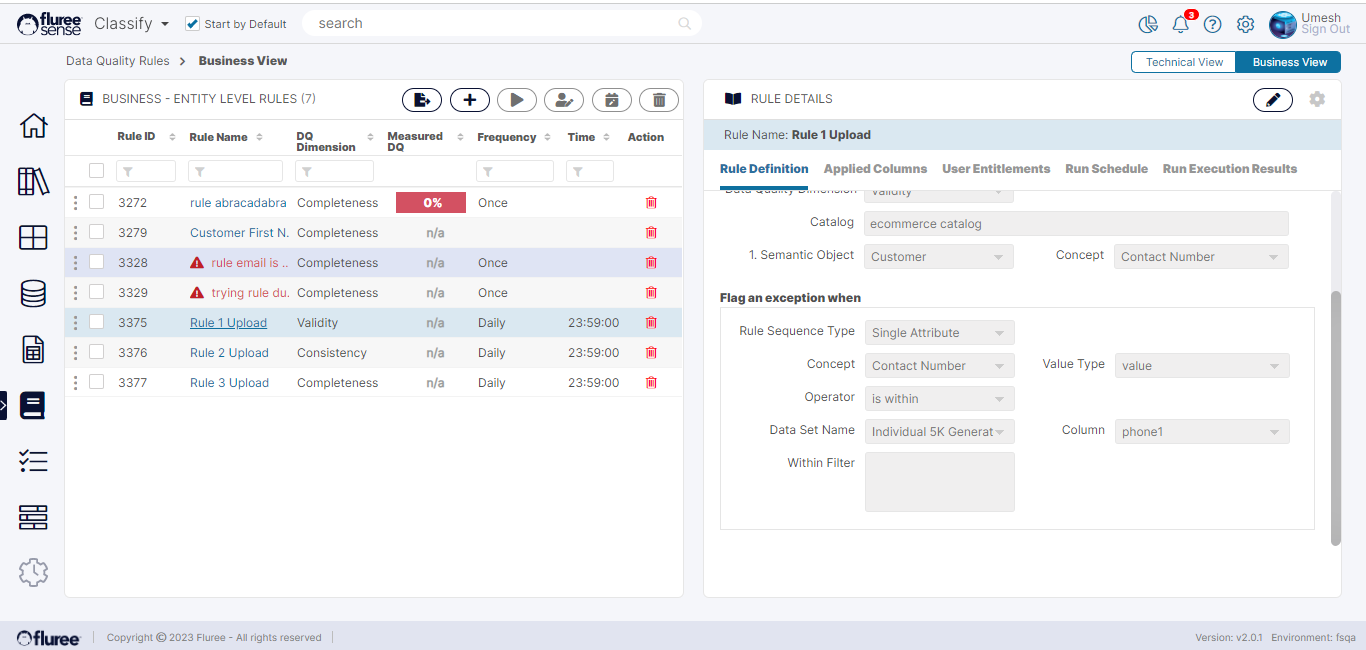
Task: Click the export rules icon
Action: pyautogui.click(x=422, y=100)
